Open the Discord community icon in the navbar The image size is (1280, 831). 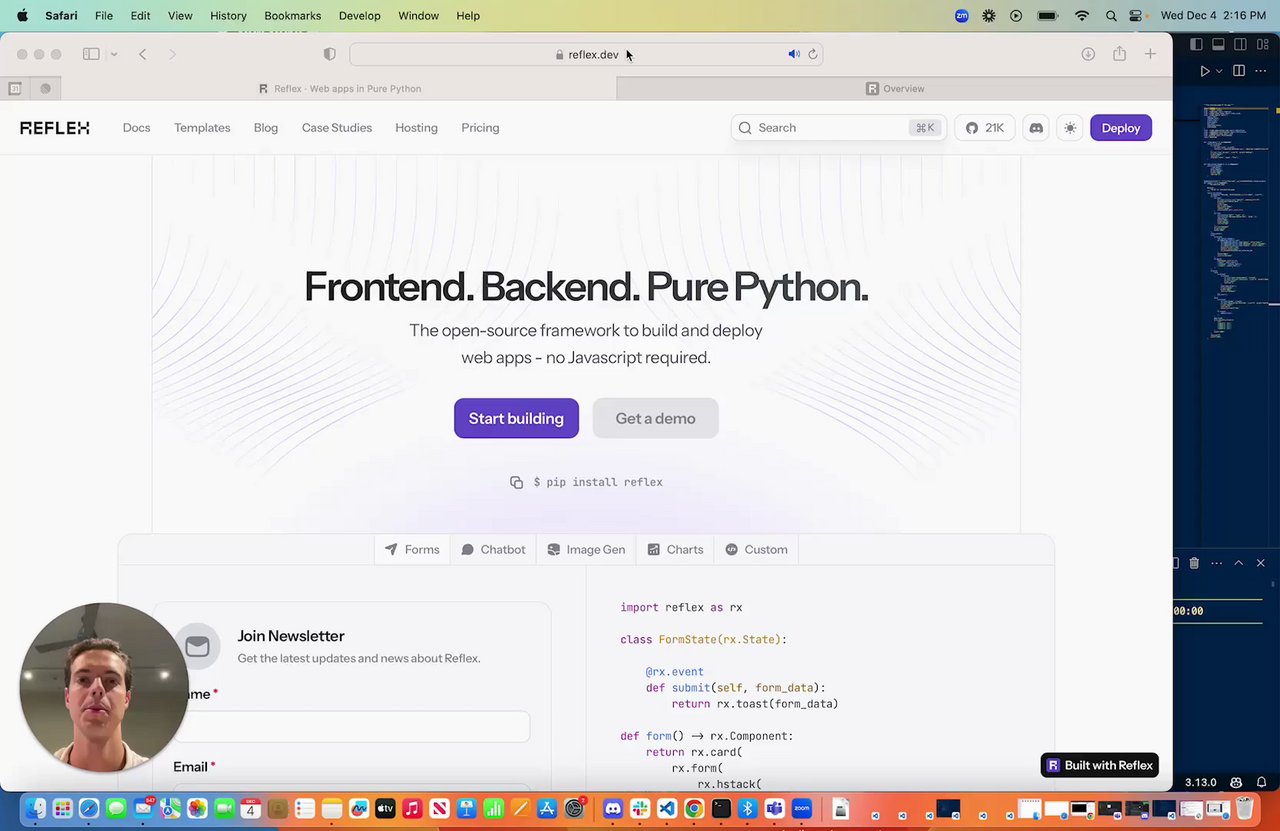1036,128
